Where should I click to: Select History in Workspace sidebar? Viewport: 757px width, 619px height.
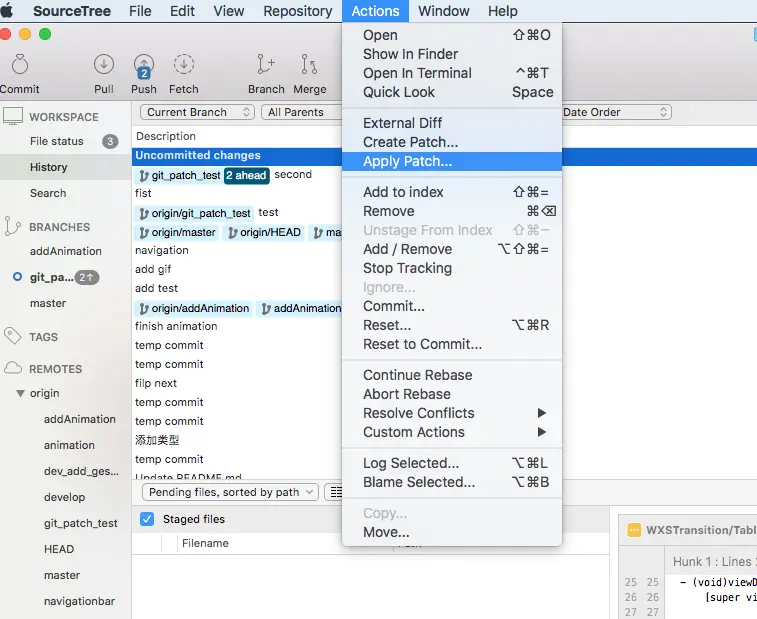[48, 167]
